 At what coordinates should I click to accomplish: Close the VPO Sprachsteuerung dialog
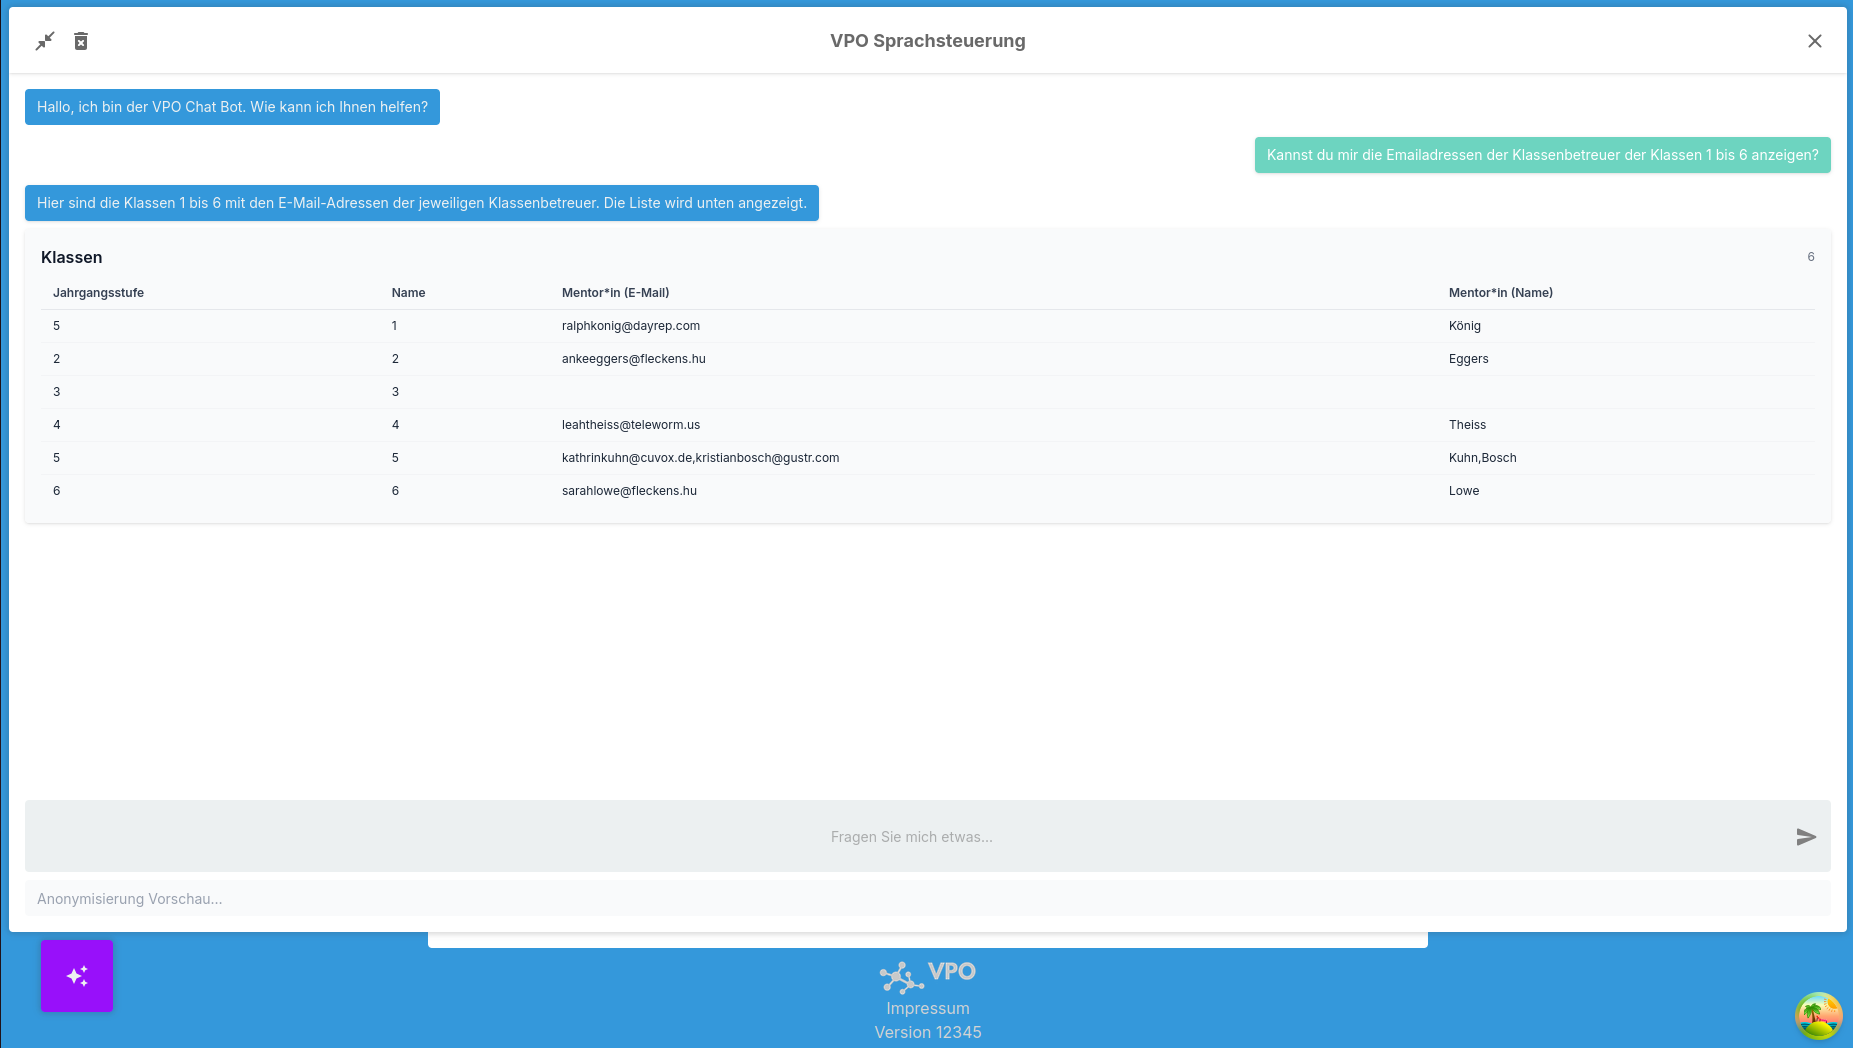[1814, 41]
